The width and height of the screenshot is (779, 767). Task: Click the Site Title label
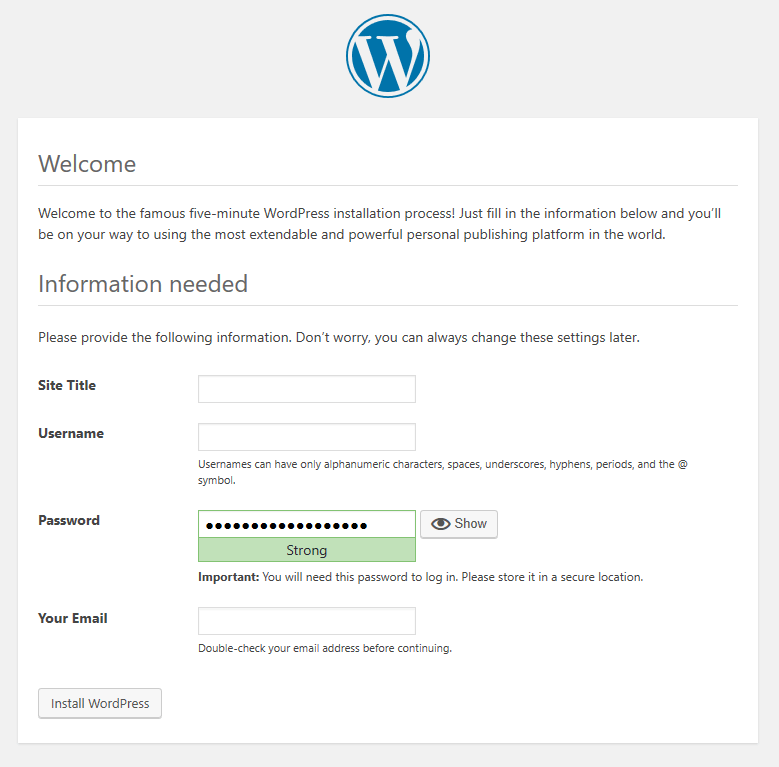pyautogui.click(x=67, y=385)
